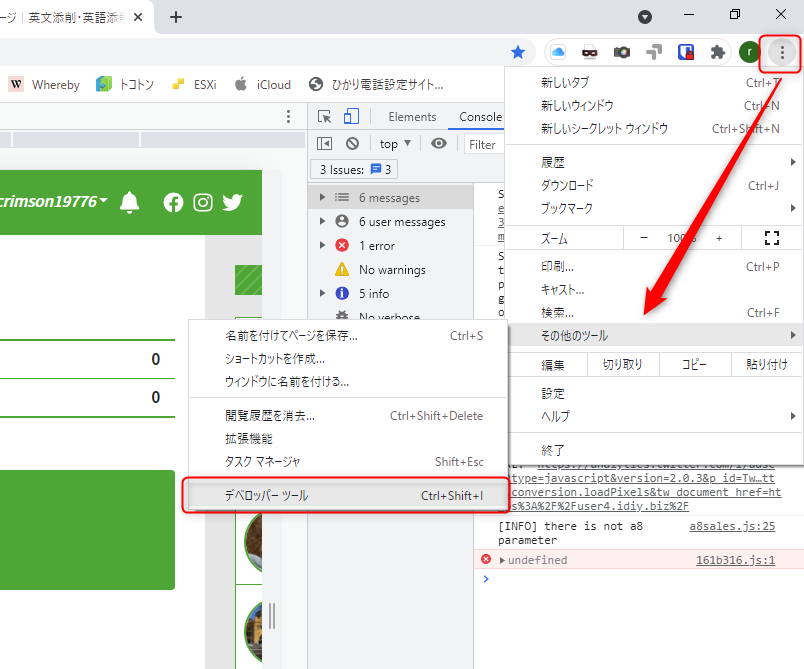Open the トコトン bookmark
The width and height of the screenshot is (804, 669).
pyautogui.click(x=125, y=84)
